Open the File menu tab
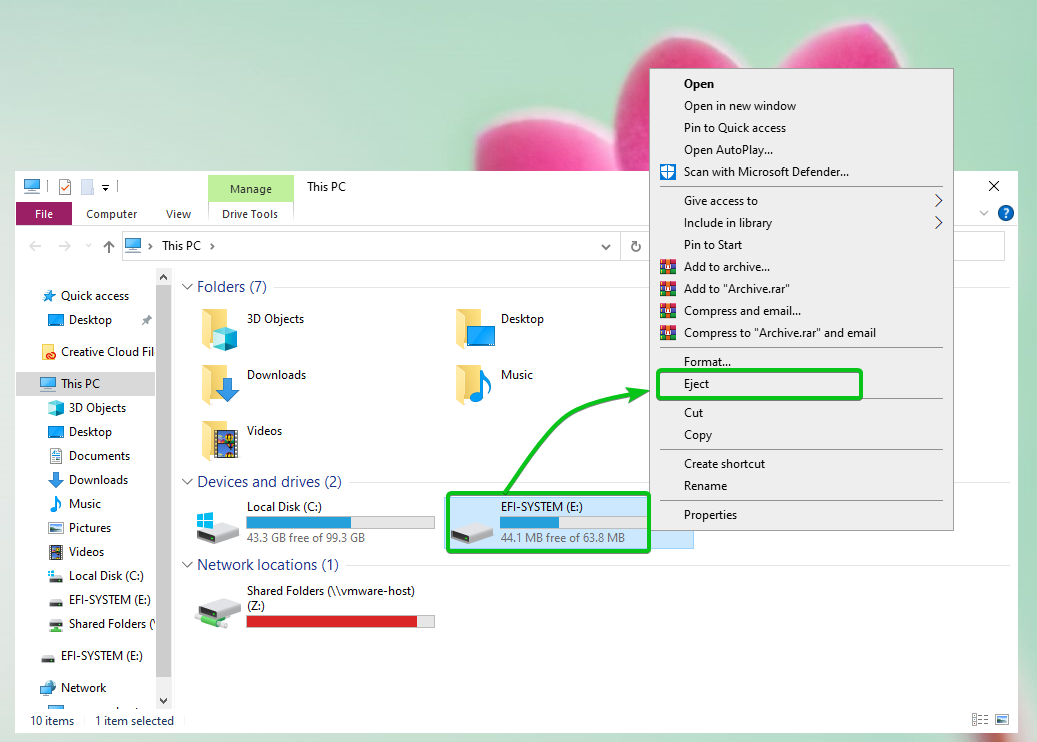This screenshot has width=1037, height=742. (x=44, y=214)
